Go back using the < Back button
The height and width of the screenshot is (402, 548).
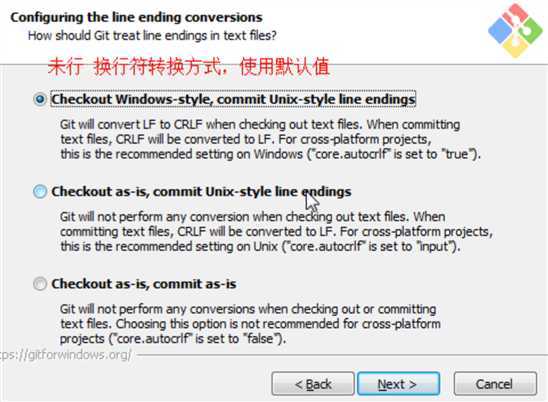(313, 384)
